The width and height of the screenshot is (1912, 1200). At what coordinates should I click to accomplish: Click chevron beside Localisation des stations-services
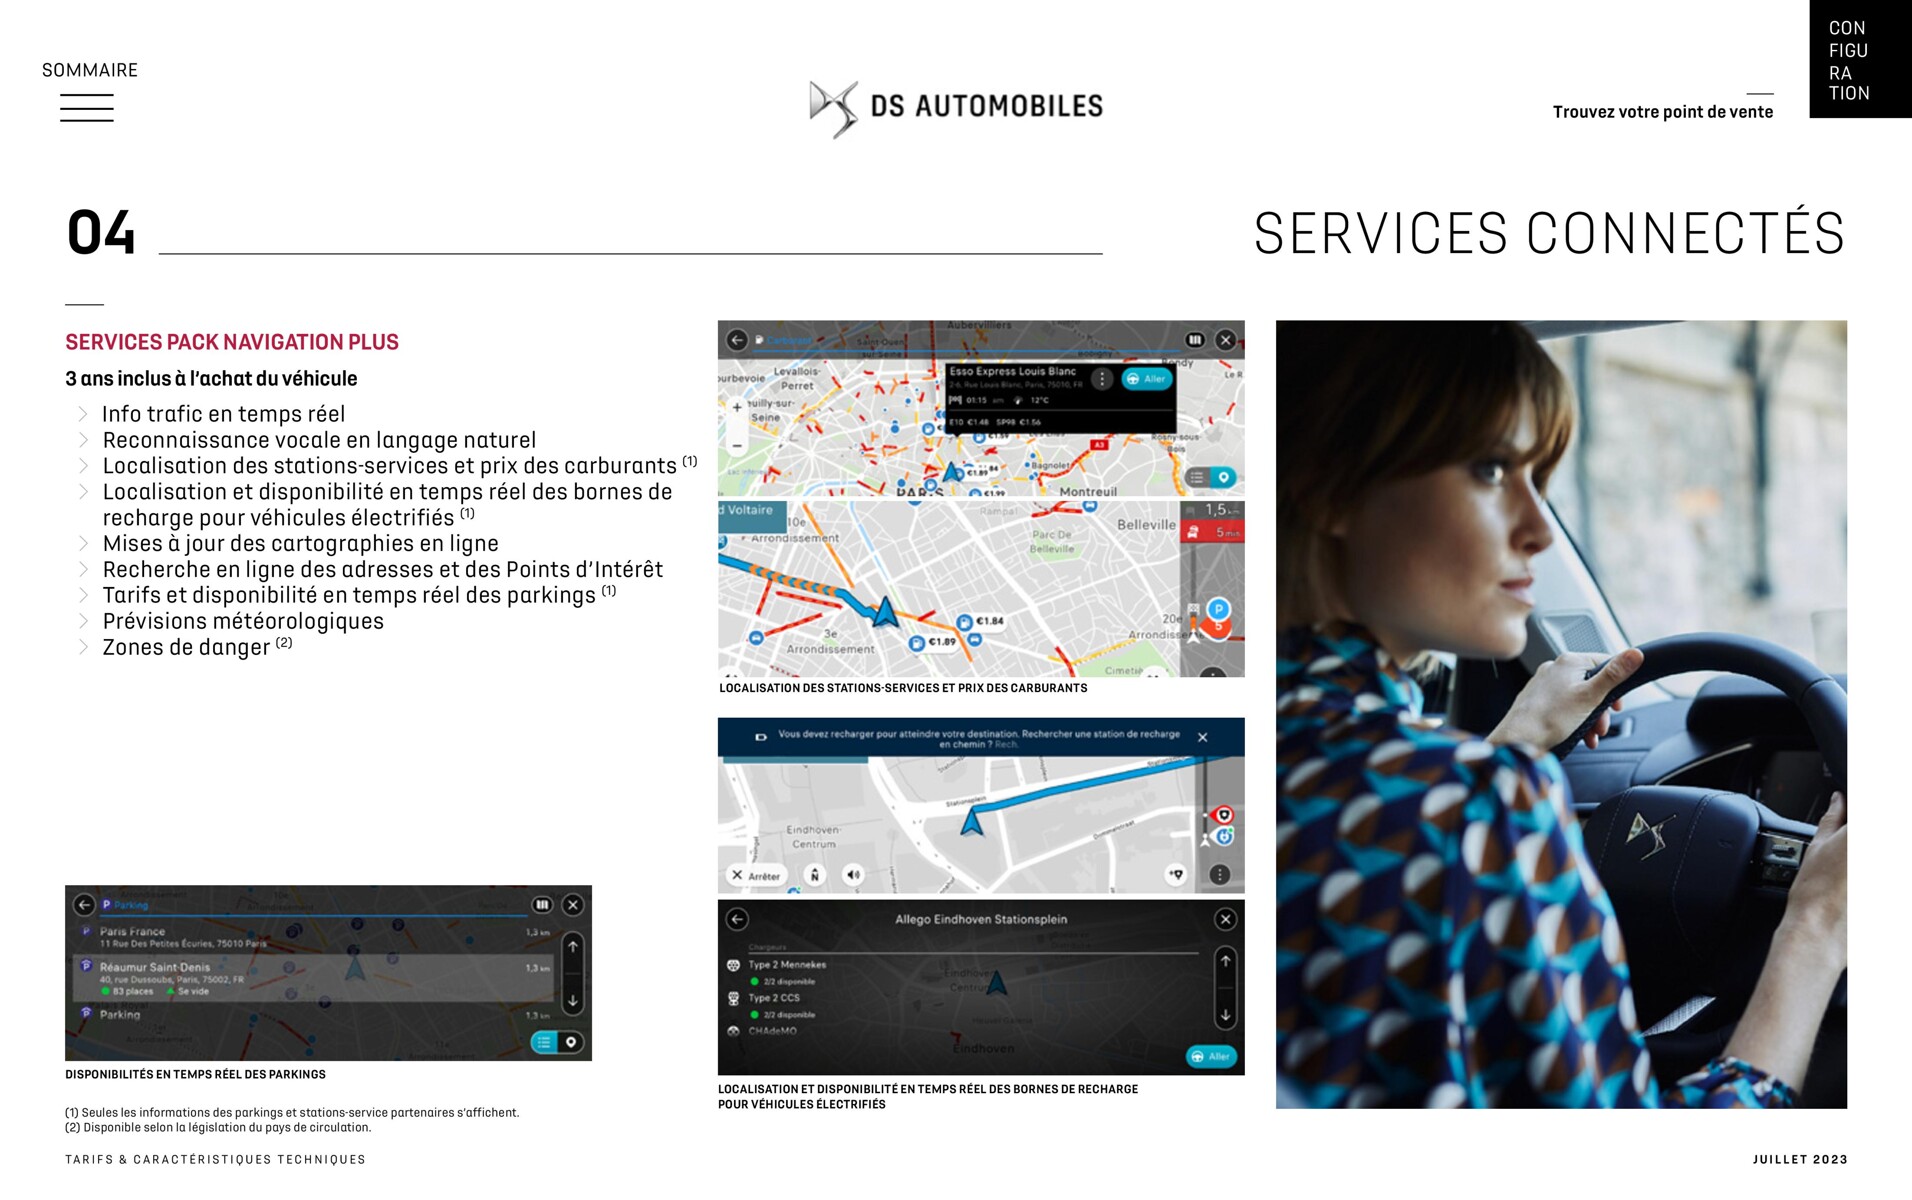click(x=83, y=466)
